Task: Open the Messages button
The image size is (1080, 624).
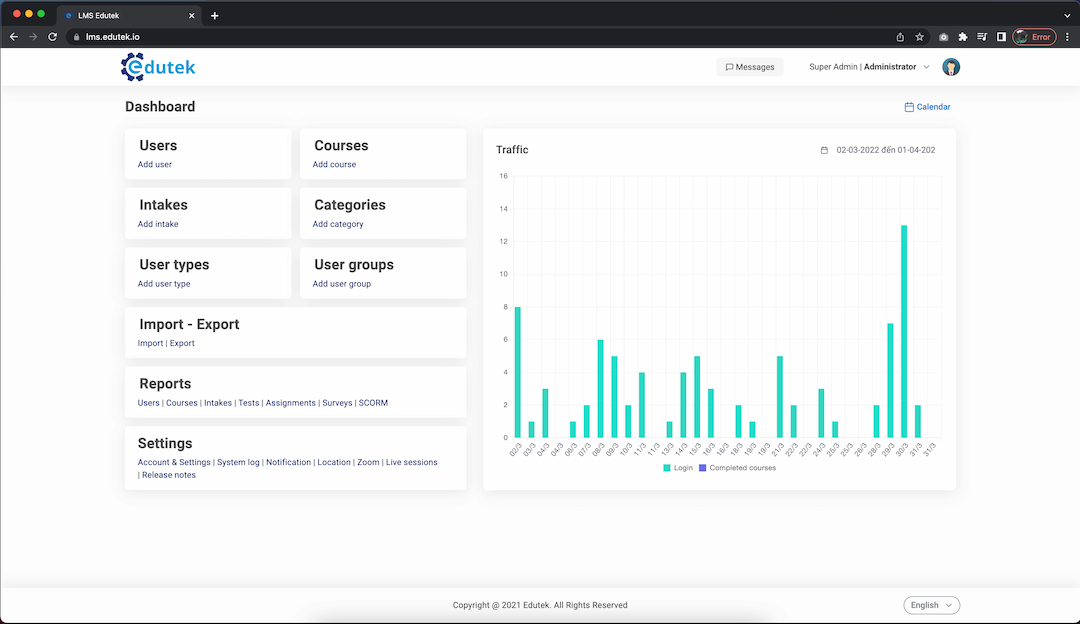Action: tap(749, 67)
